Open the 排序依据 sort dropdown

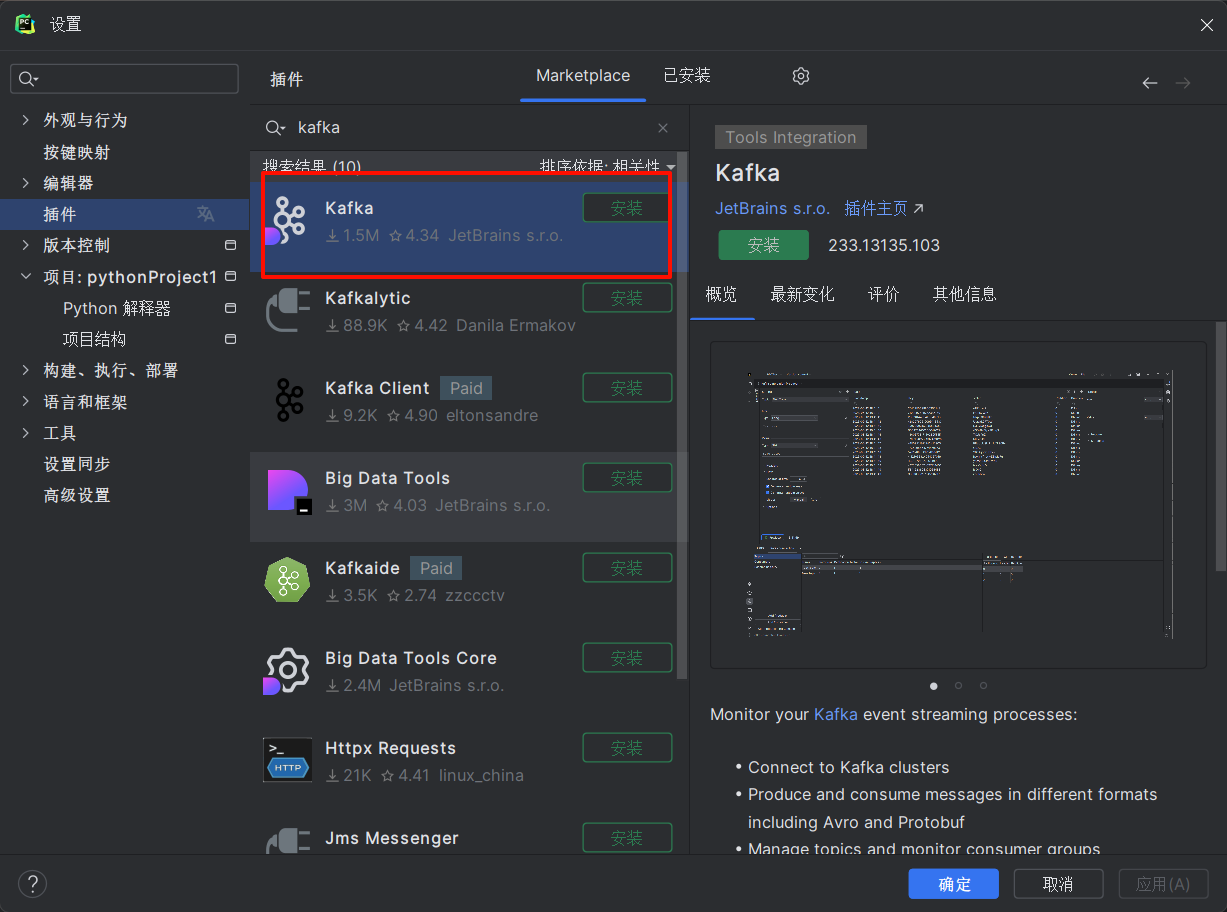(x=608, y=166)
